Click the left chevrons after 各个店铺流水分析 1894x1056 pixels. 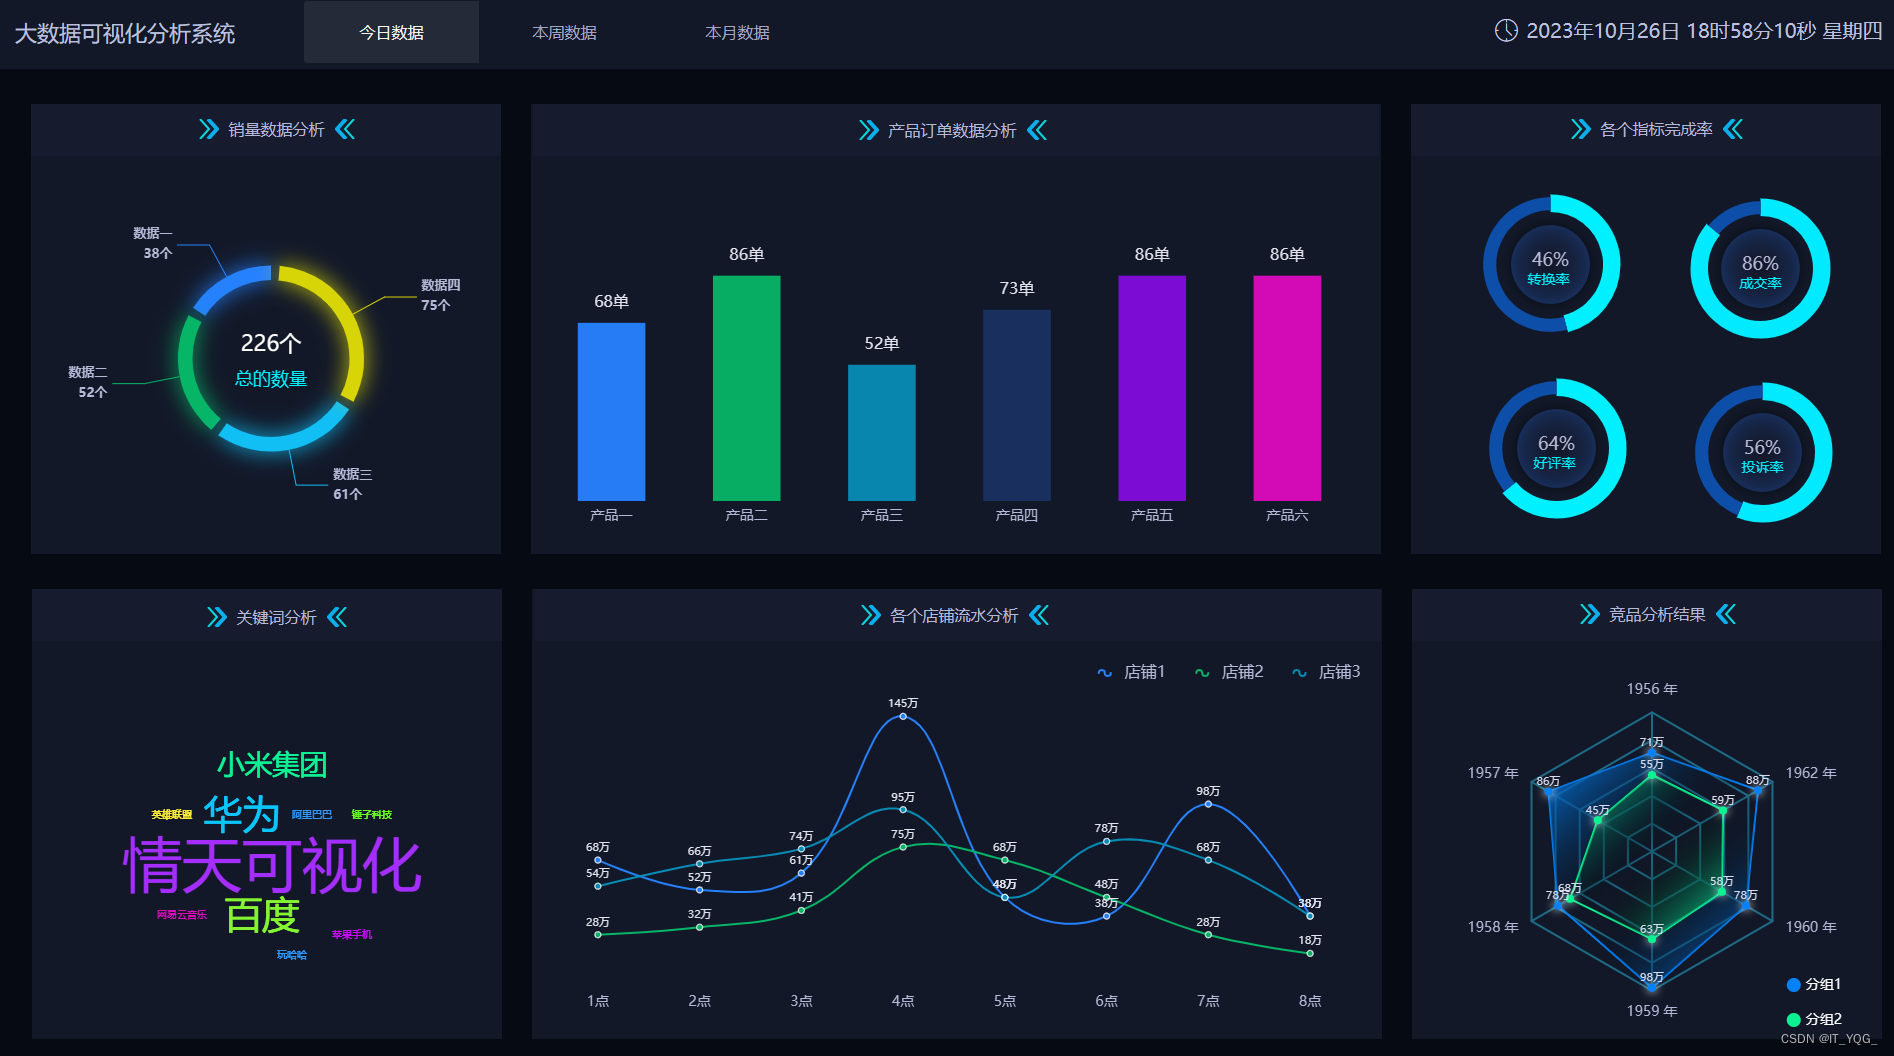[x=1039, y=615]
